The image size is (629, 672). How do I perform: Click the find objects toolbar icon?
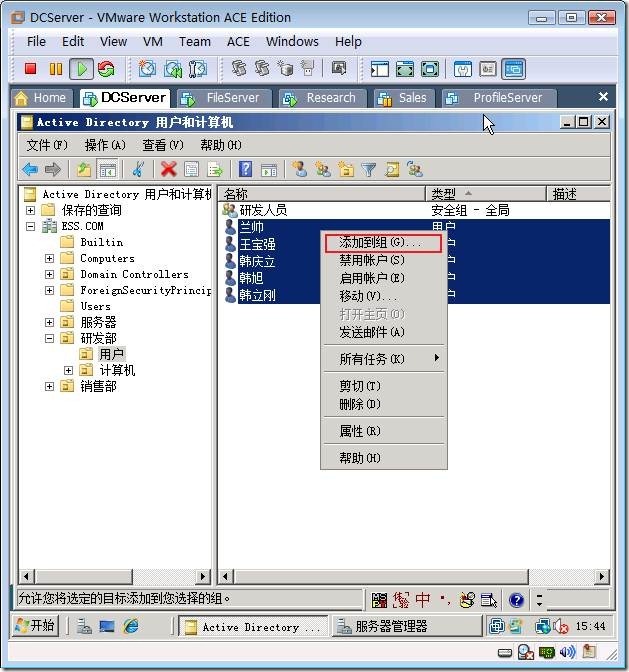pyautogui.click(x=392, y=170)
